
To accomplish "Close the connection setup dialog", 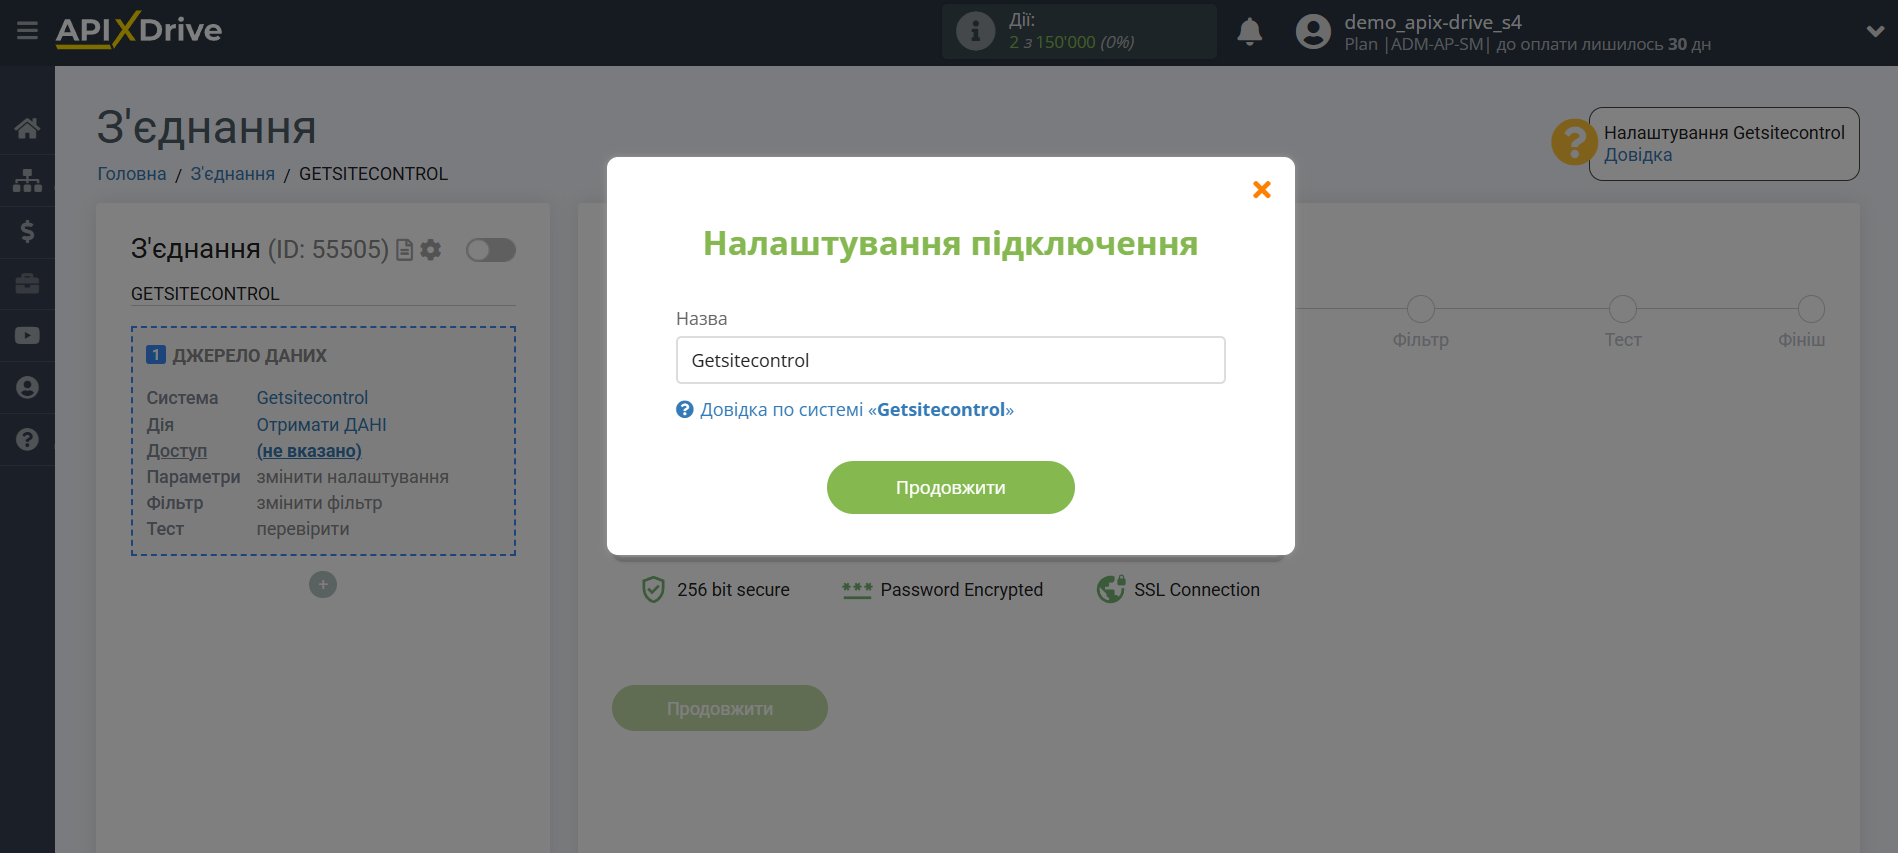I will pyautogui.click(x=1262, y=190).
